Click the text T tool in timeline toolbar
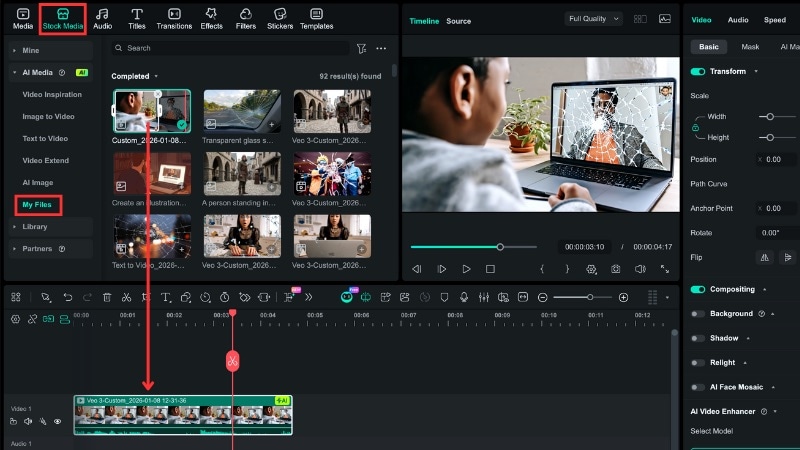This screenshot has height=450, width=800. (165, 297)
